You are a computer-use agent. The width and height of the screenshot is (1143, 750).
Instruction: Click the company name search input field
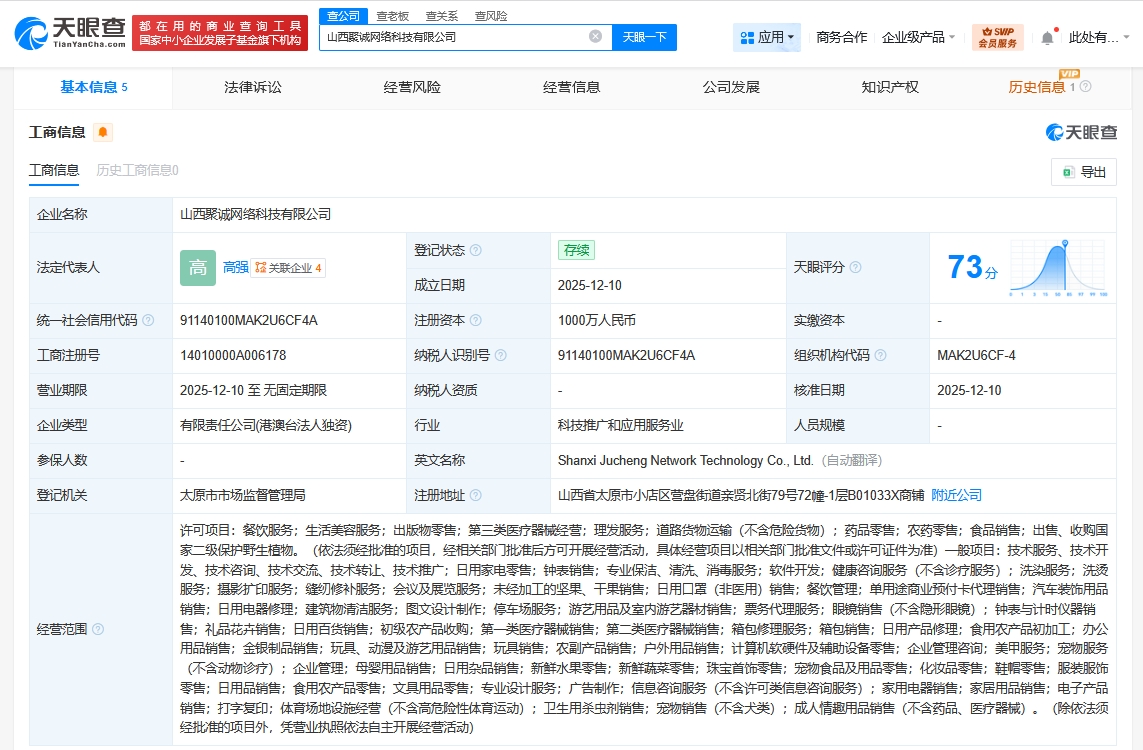[x=455, y=37]
